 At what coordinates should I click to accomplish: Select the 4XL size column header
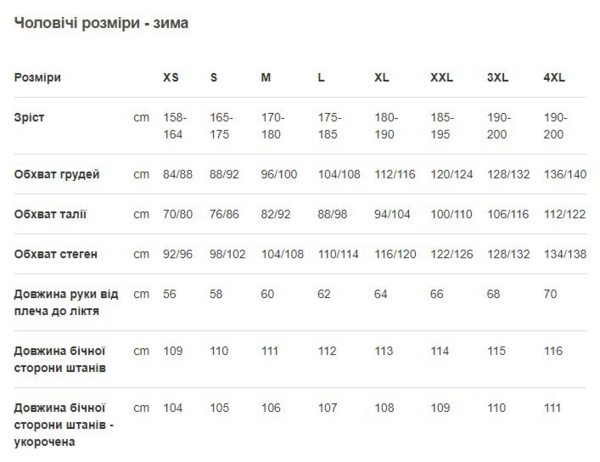coord(554,77)
